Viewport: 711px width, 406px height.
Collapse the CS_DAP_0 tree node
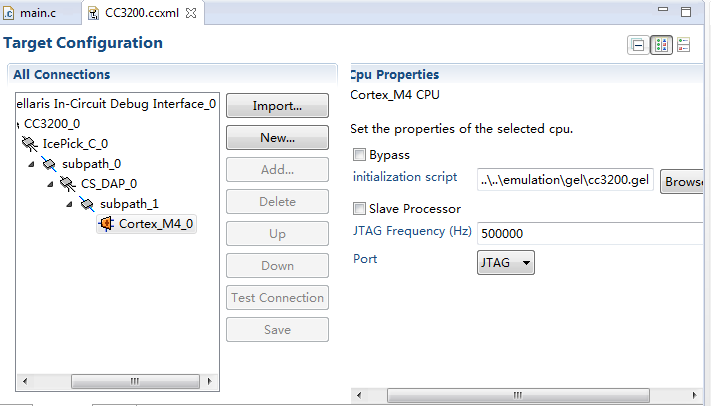point(50,184)
